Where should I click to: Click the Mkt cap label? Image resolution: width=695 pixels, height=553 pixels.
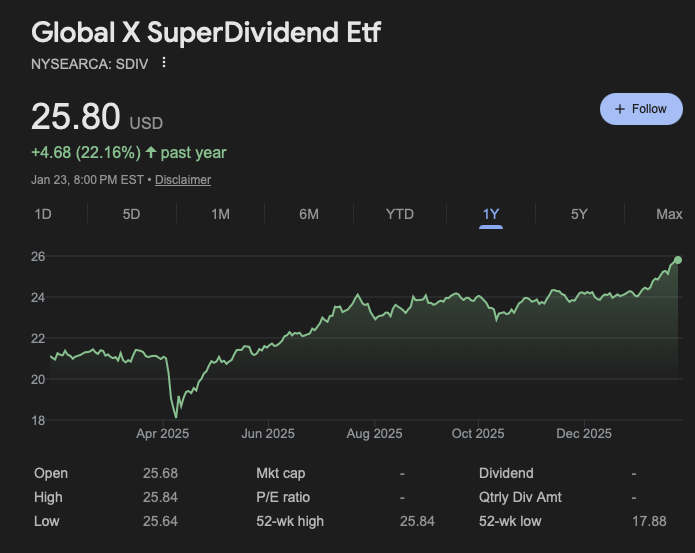point(281,473)
